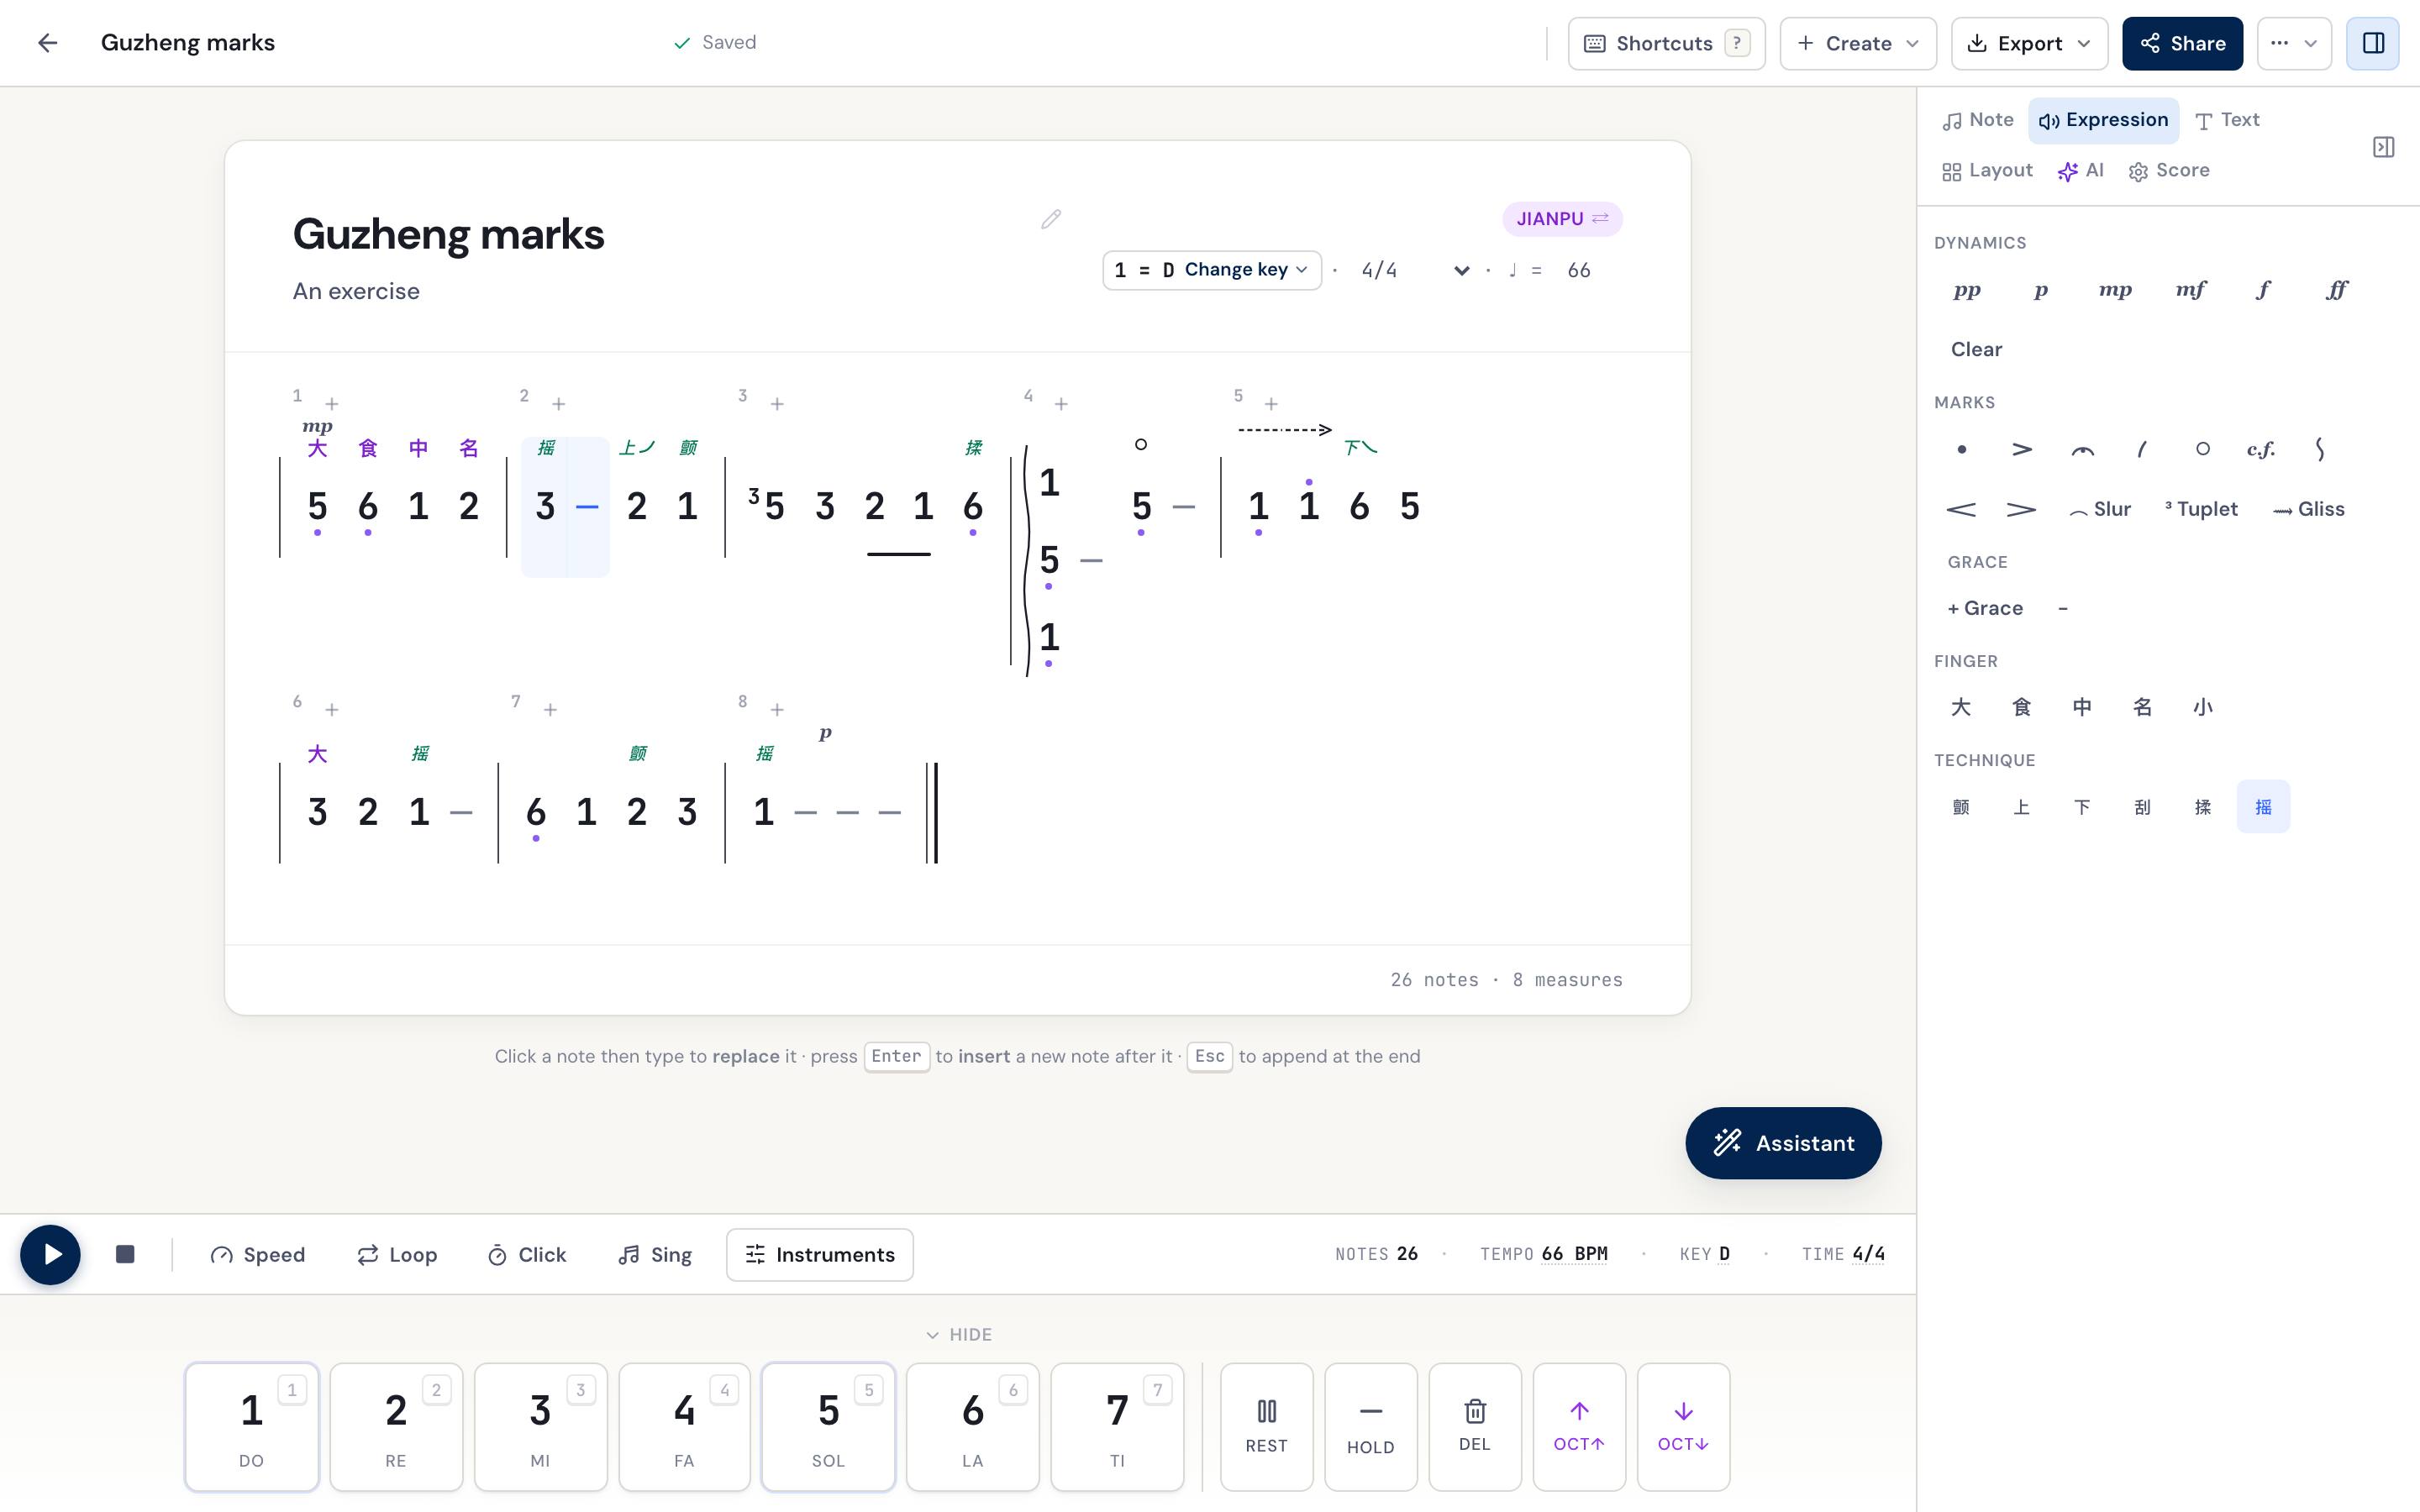
Task: Edit the tempo value 66
Action: point(1579,270)
